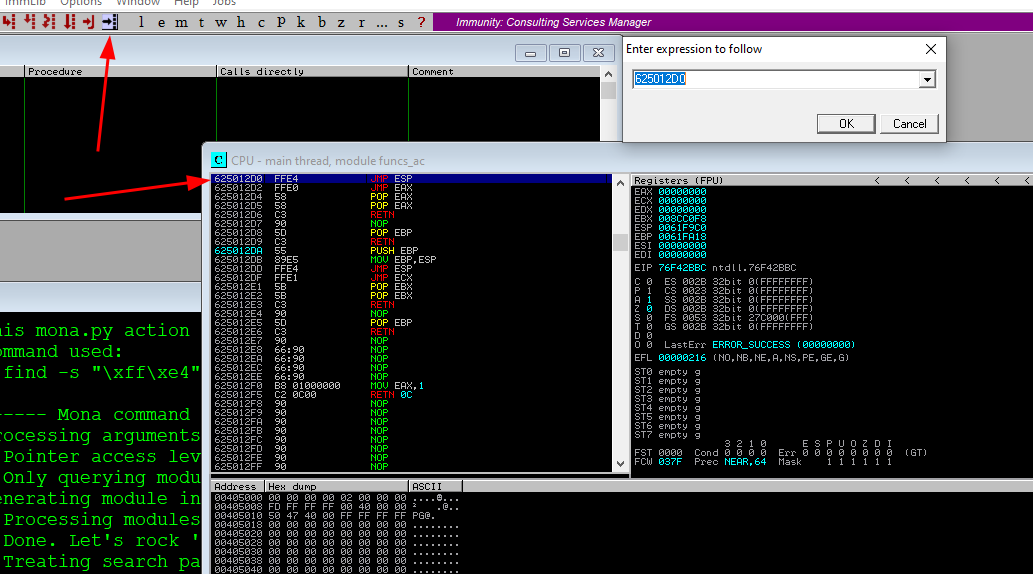The width and height of the screenshot is (1033, 574).
Task: Open the Window menu
Action: click(x=138, y=3)
